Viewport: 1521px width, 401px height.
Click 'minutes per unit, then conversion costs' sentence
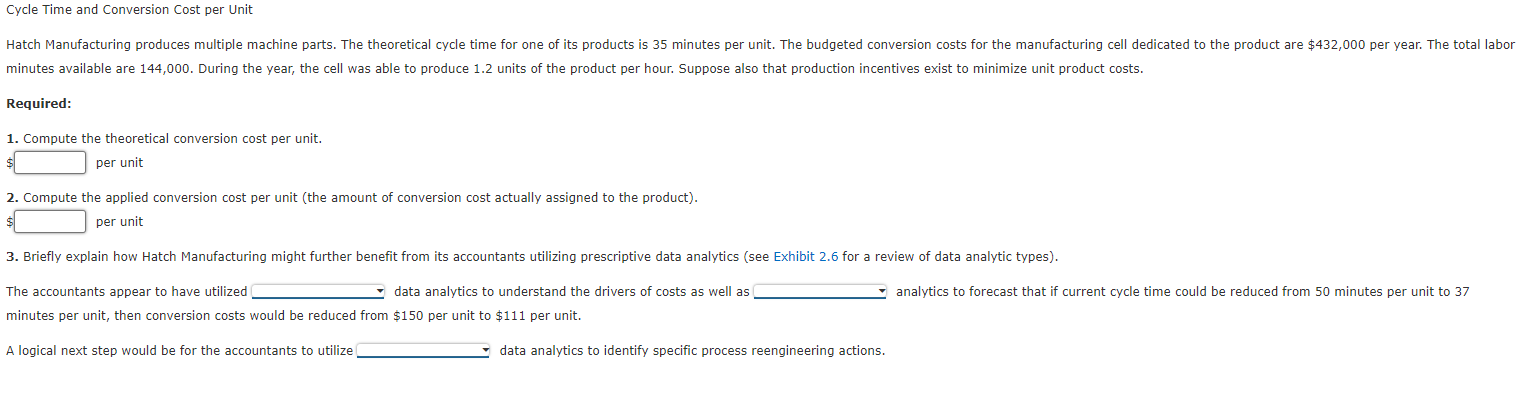pos(292,316)
